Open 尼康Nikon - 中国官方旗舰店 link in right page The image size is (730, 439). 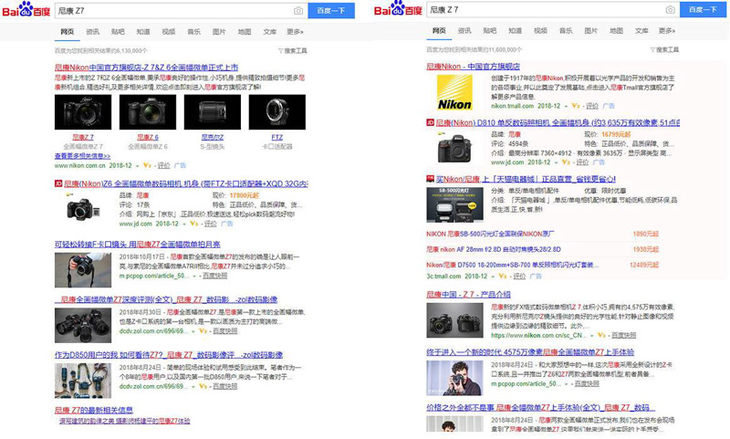tap(473, 67)
